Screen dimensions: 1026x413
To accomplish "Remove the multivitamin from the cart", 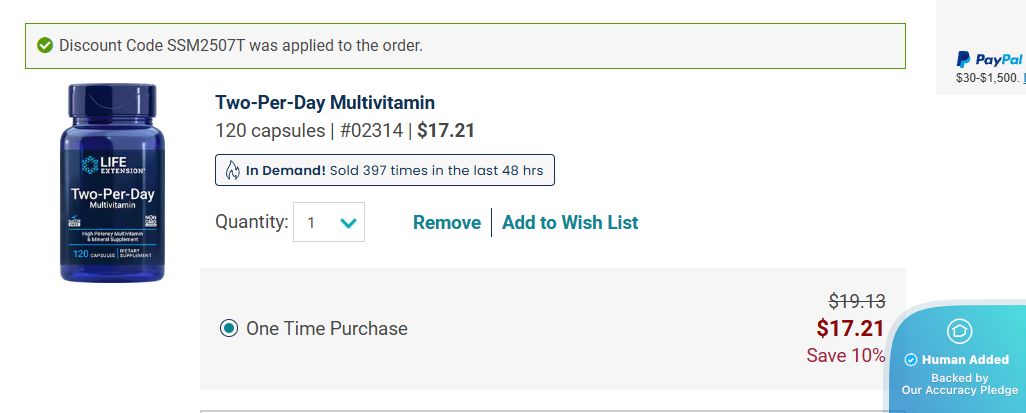I will click(x=446, y=222).
